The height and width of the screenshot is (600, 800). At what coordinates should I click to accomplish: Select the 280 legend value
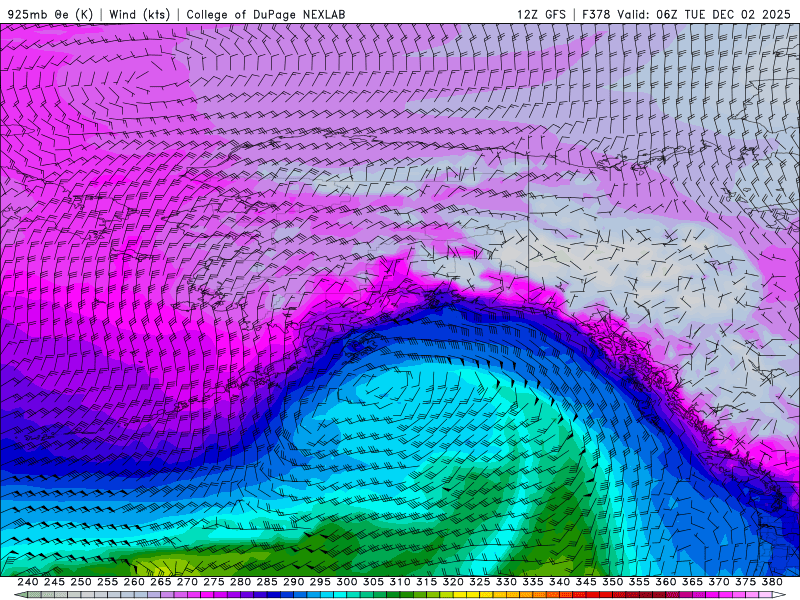click(x=240, y=582)
